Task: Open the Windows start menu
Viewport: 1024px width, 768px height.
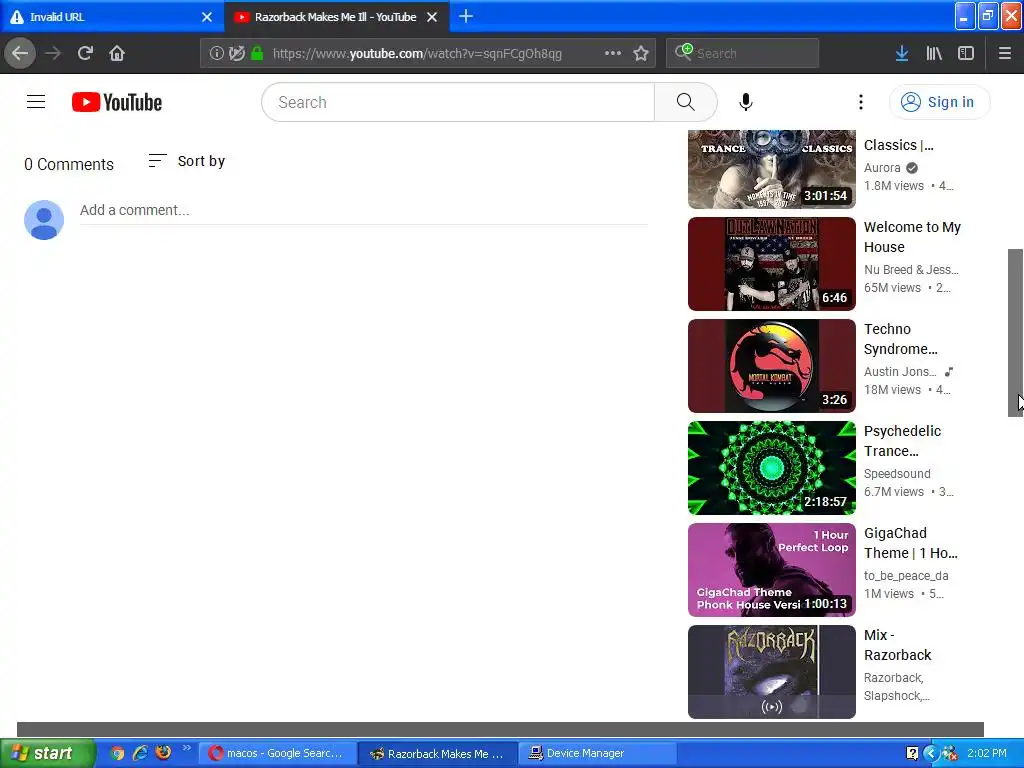Action: pos(47,753)
